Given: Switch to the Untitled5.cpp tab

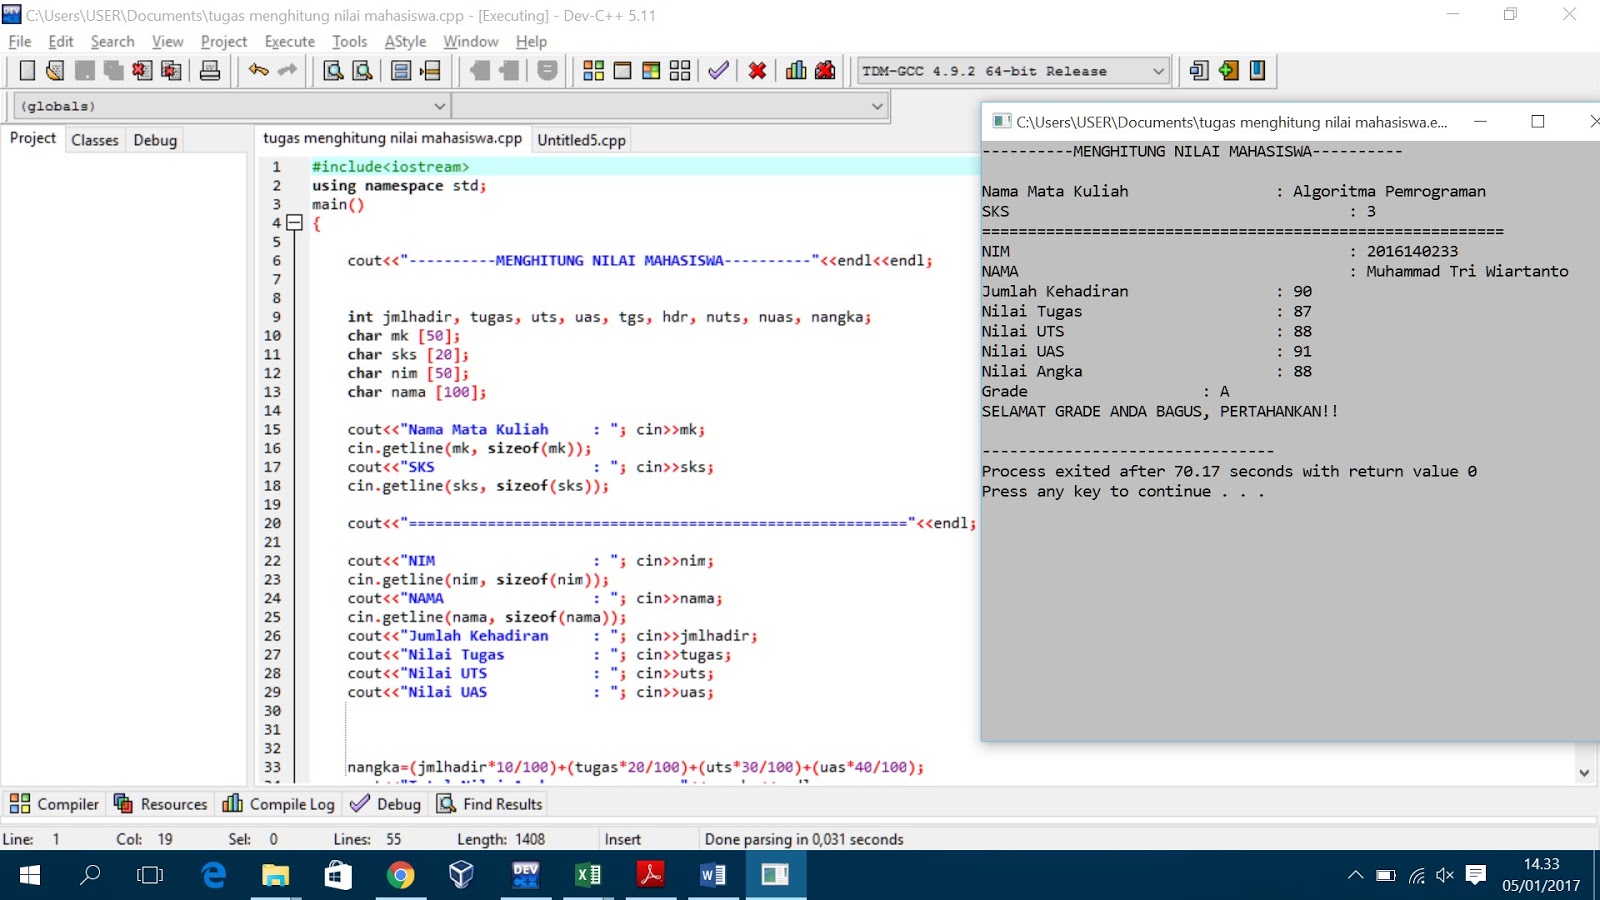Looking at the screenshot, I should pos(580,139).
